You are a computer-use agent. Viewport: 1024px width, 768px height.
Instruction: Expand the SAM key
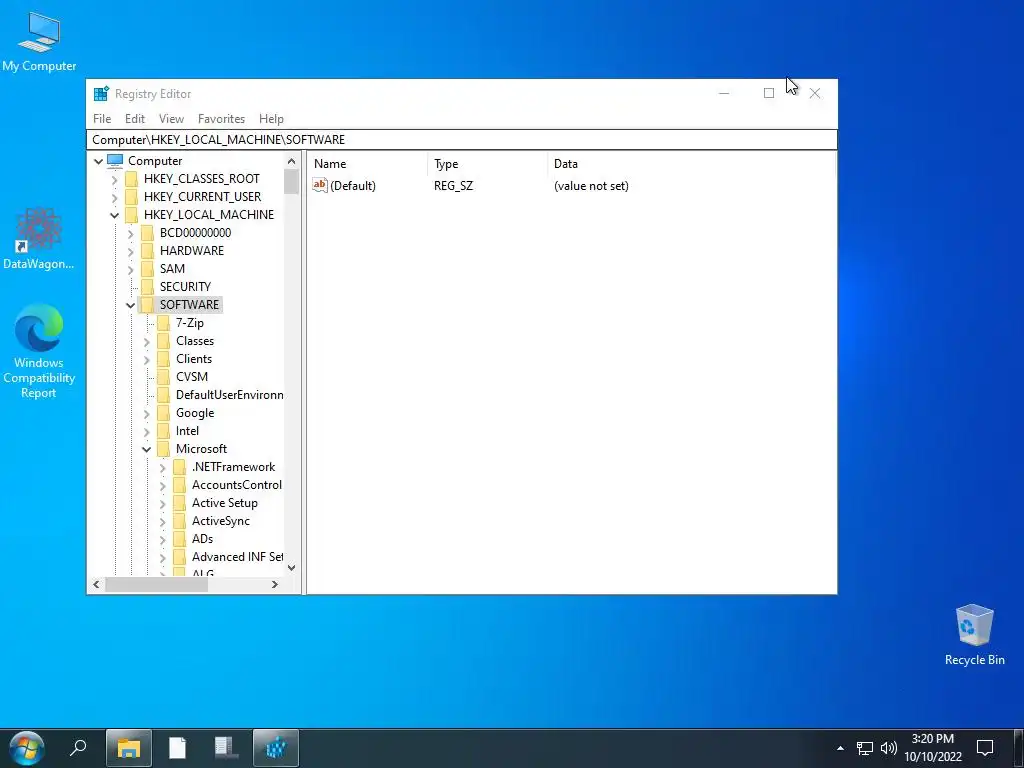click(x=131, y=269)
